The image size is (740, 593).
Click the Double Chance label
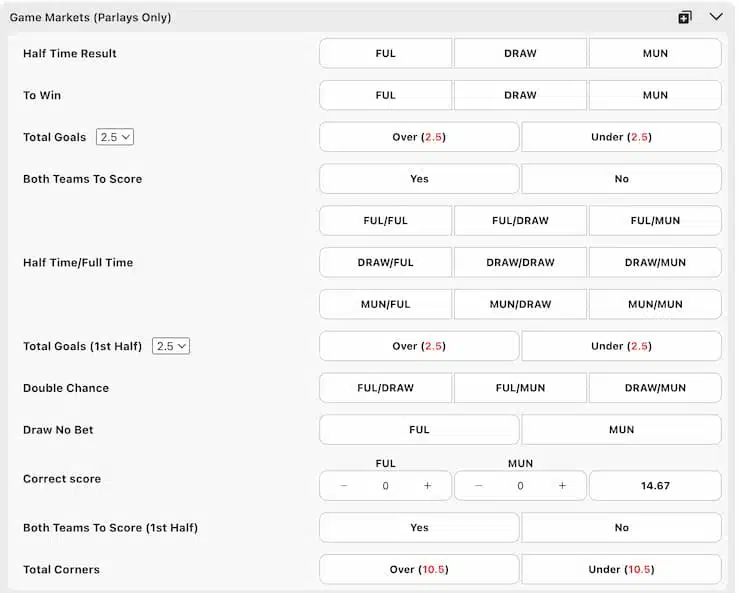66,388
